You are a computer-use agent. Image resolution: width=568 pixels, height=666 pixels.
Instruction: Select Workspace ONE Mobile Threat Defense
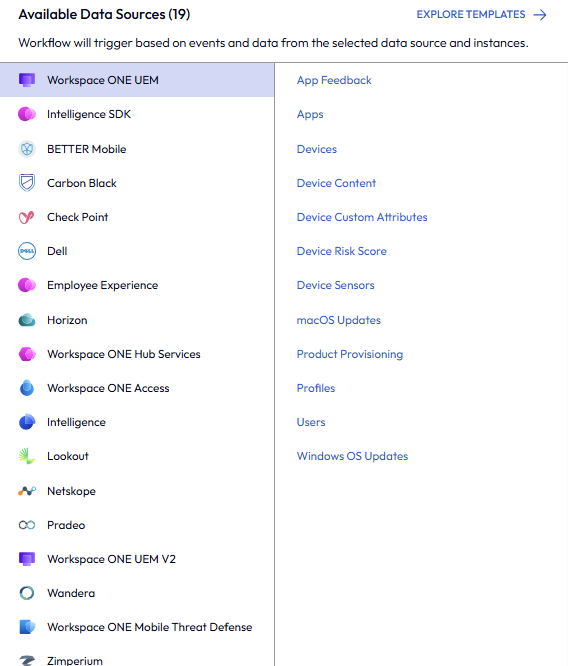tap(137, 627)
